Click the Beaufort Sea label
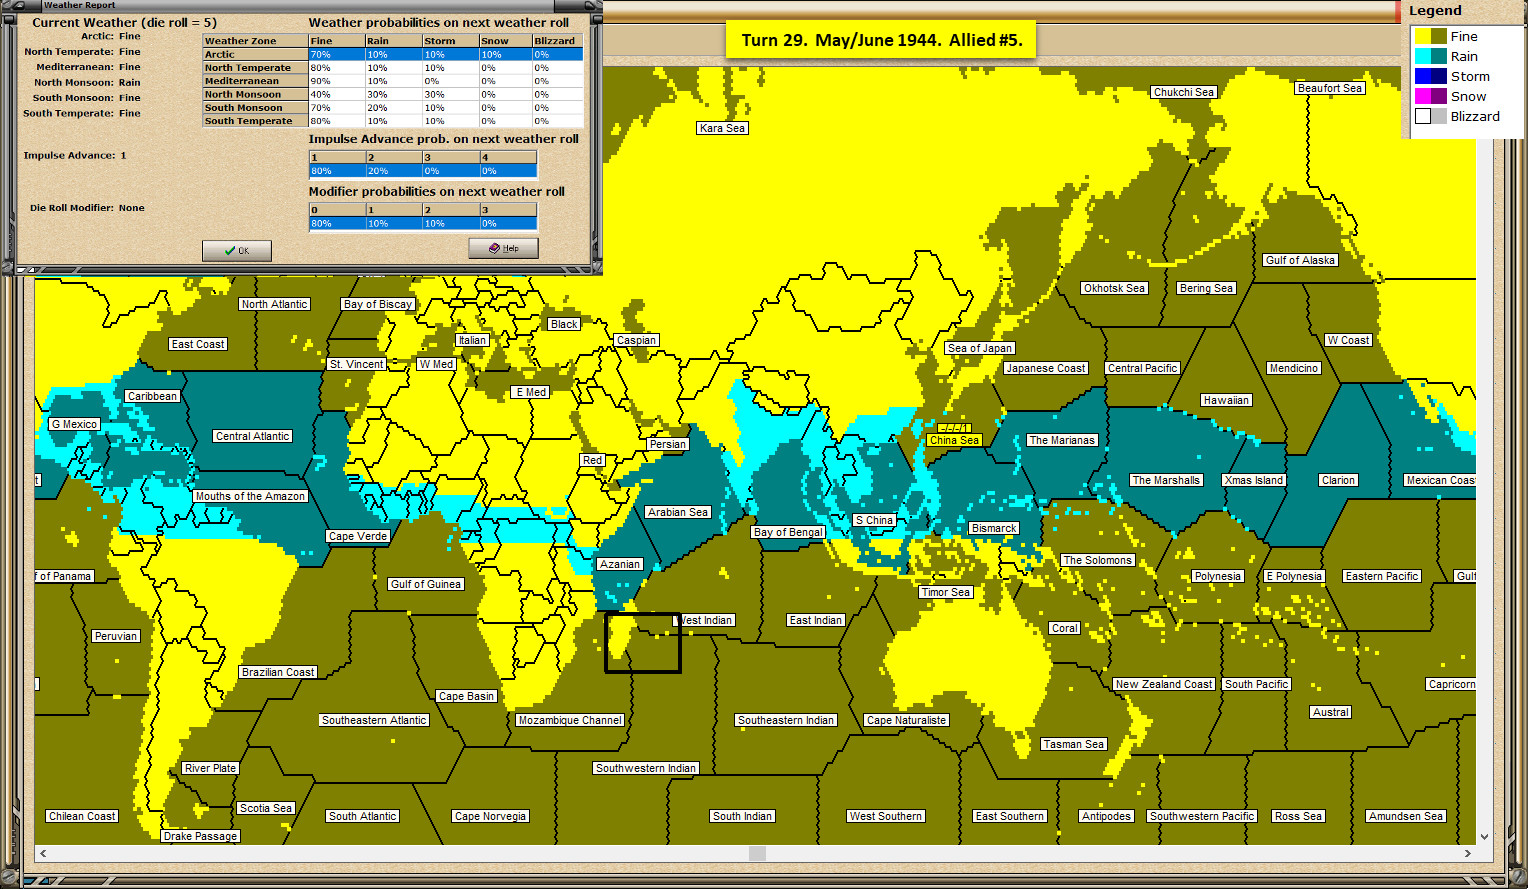 1330,88
